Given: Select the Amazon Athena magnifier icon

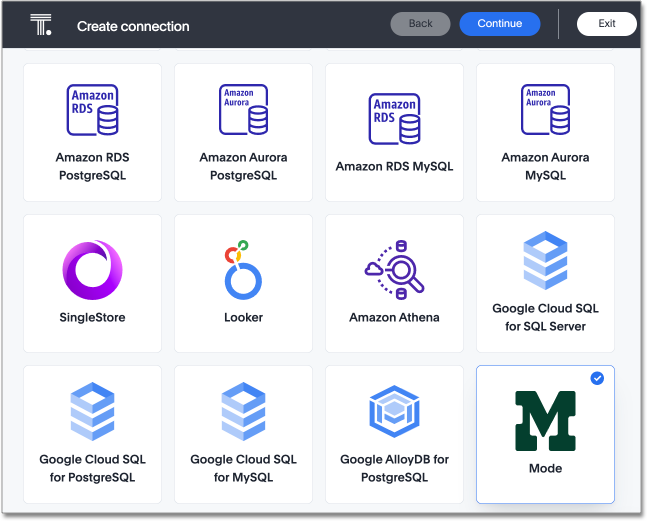Looking at the screenshot, I should 394,270.
